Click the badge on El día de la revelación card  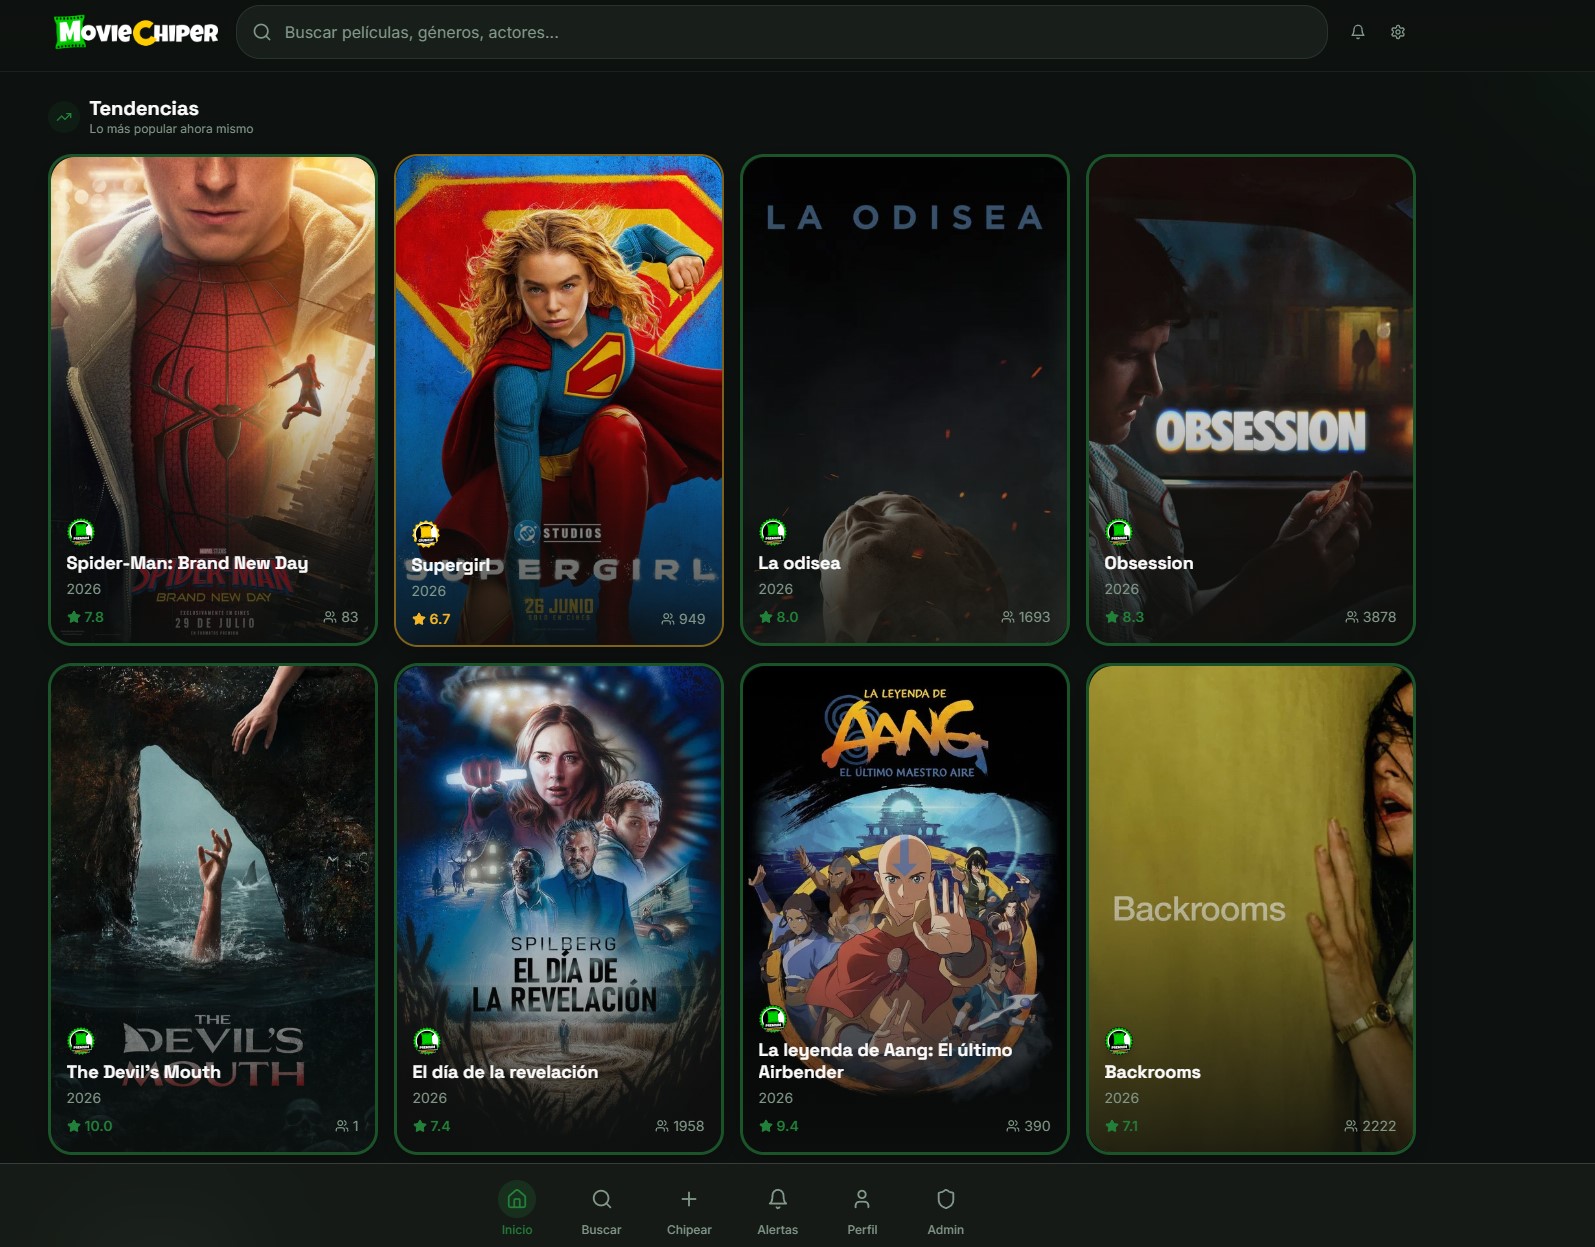426,1041
